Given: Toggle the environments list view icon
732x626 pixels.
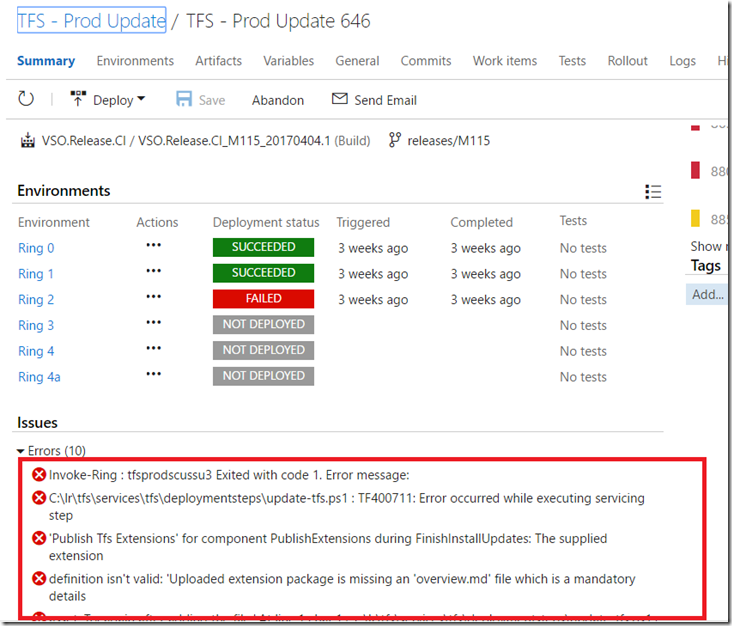Looking at the screenshot, I should click(x=653, y=191).
